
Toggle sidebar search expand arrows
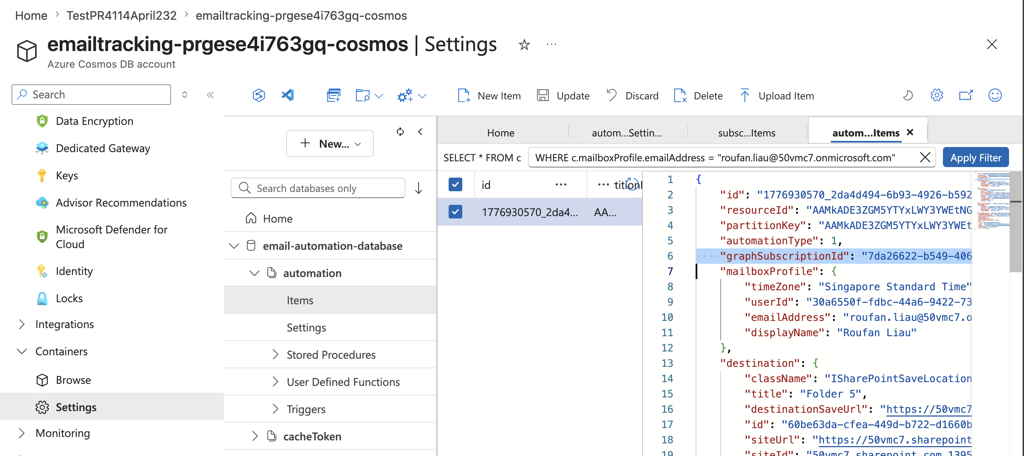tap(184, 95)
